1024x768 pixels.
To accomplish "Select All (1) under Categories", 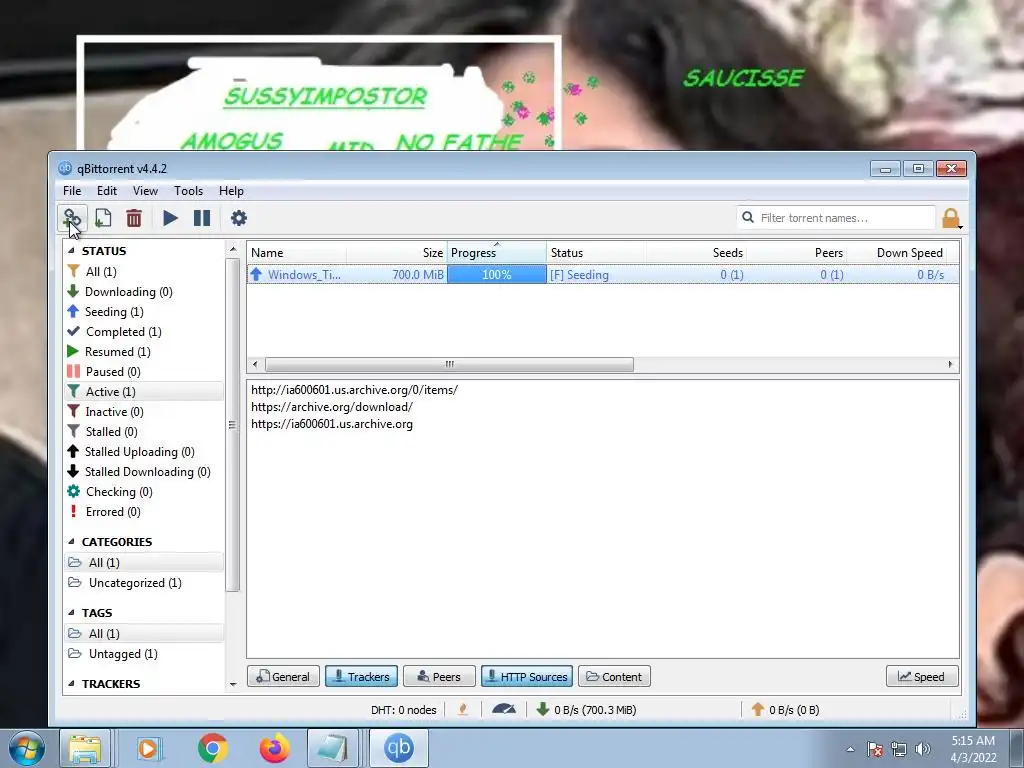I will tap(144, 562).
